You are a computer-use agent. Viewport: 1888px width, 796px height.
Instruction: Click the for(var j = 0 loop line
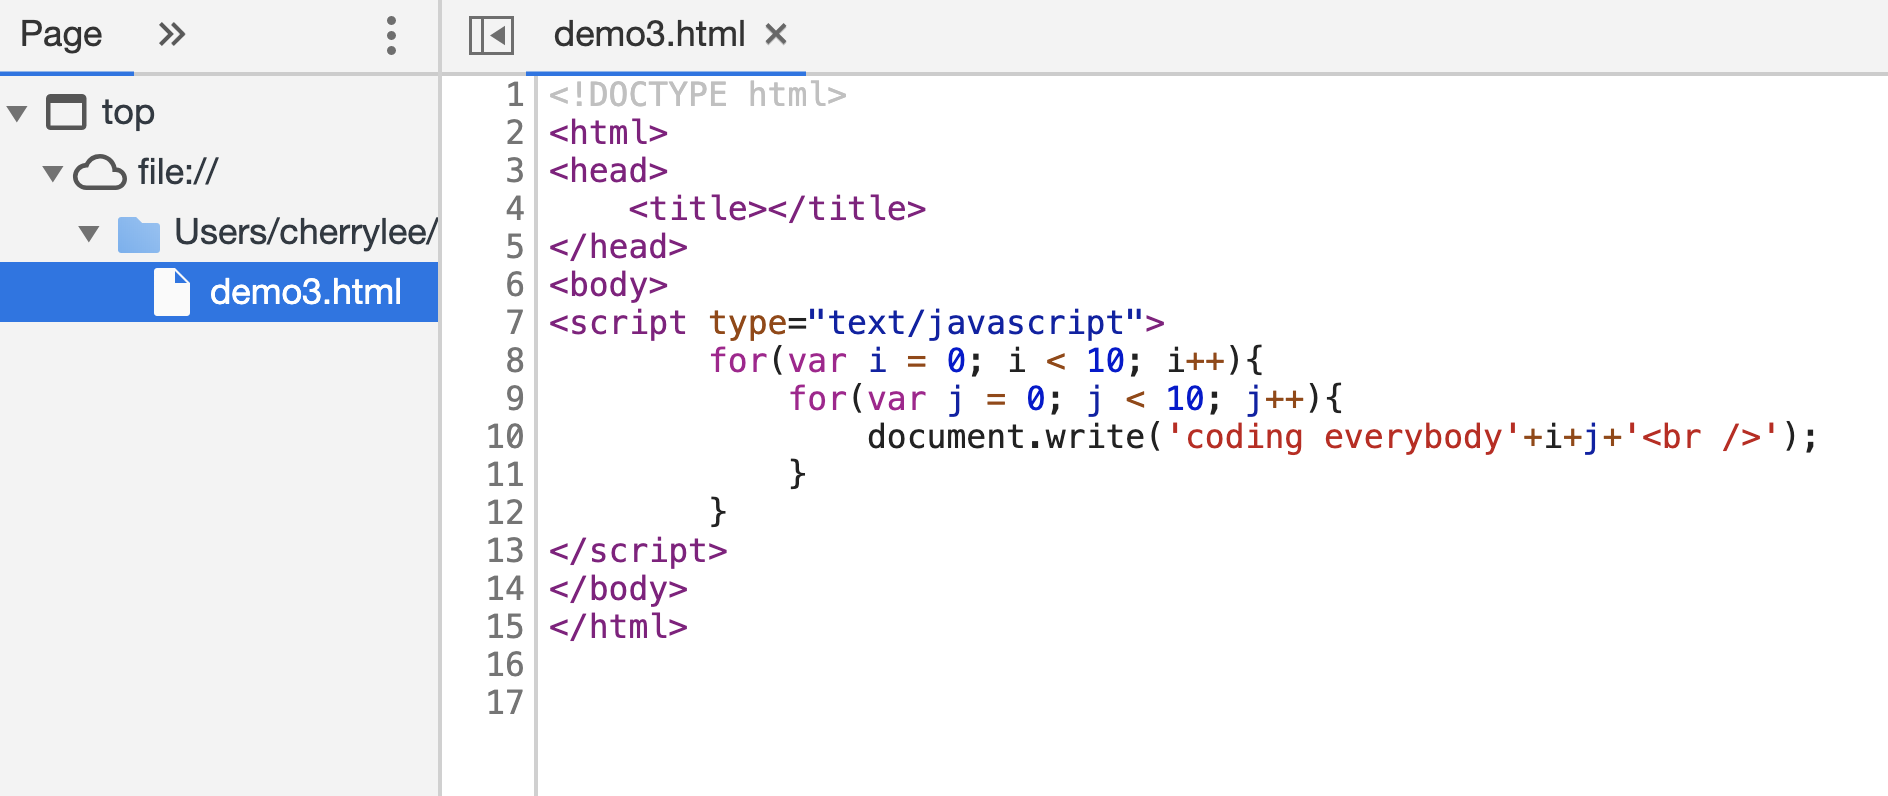[x=1065, y=398]
